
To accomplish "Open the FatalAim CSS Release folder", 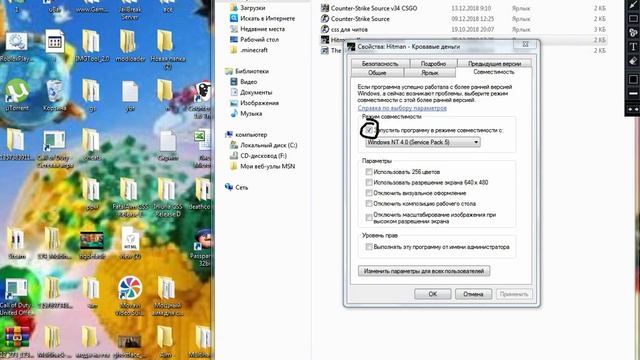I will [130, 197].
